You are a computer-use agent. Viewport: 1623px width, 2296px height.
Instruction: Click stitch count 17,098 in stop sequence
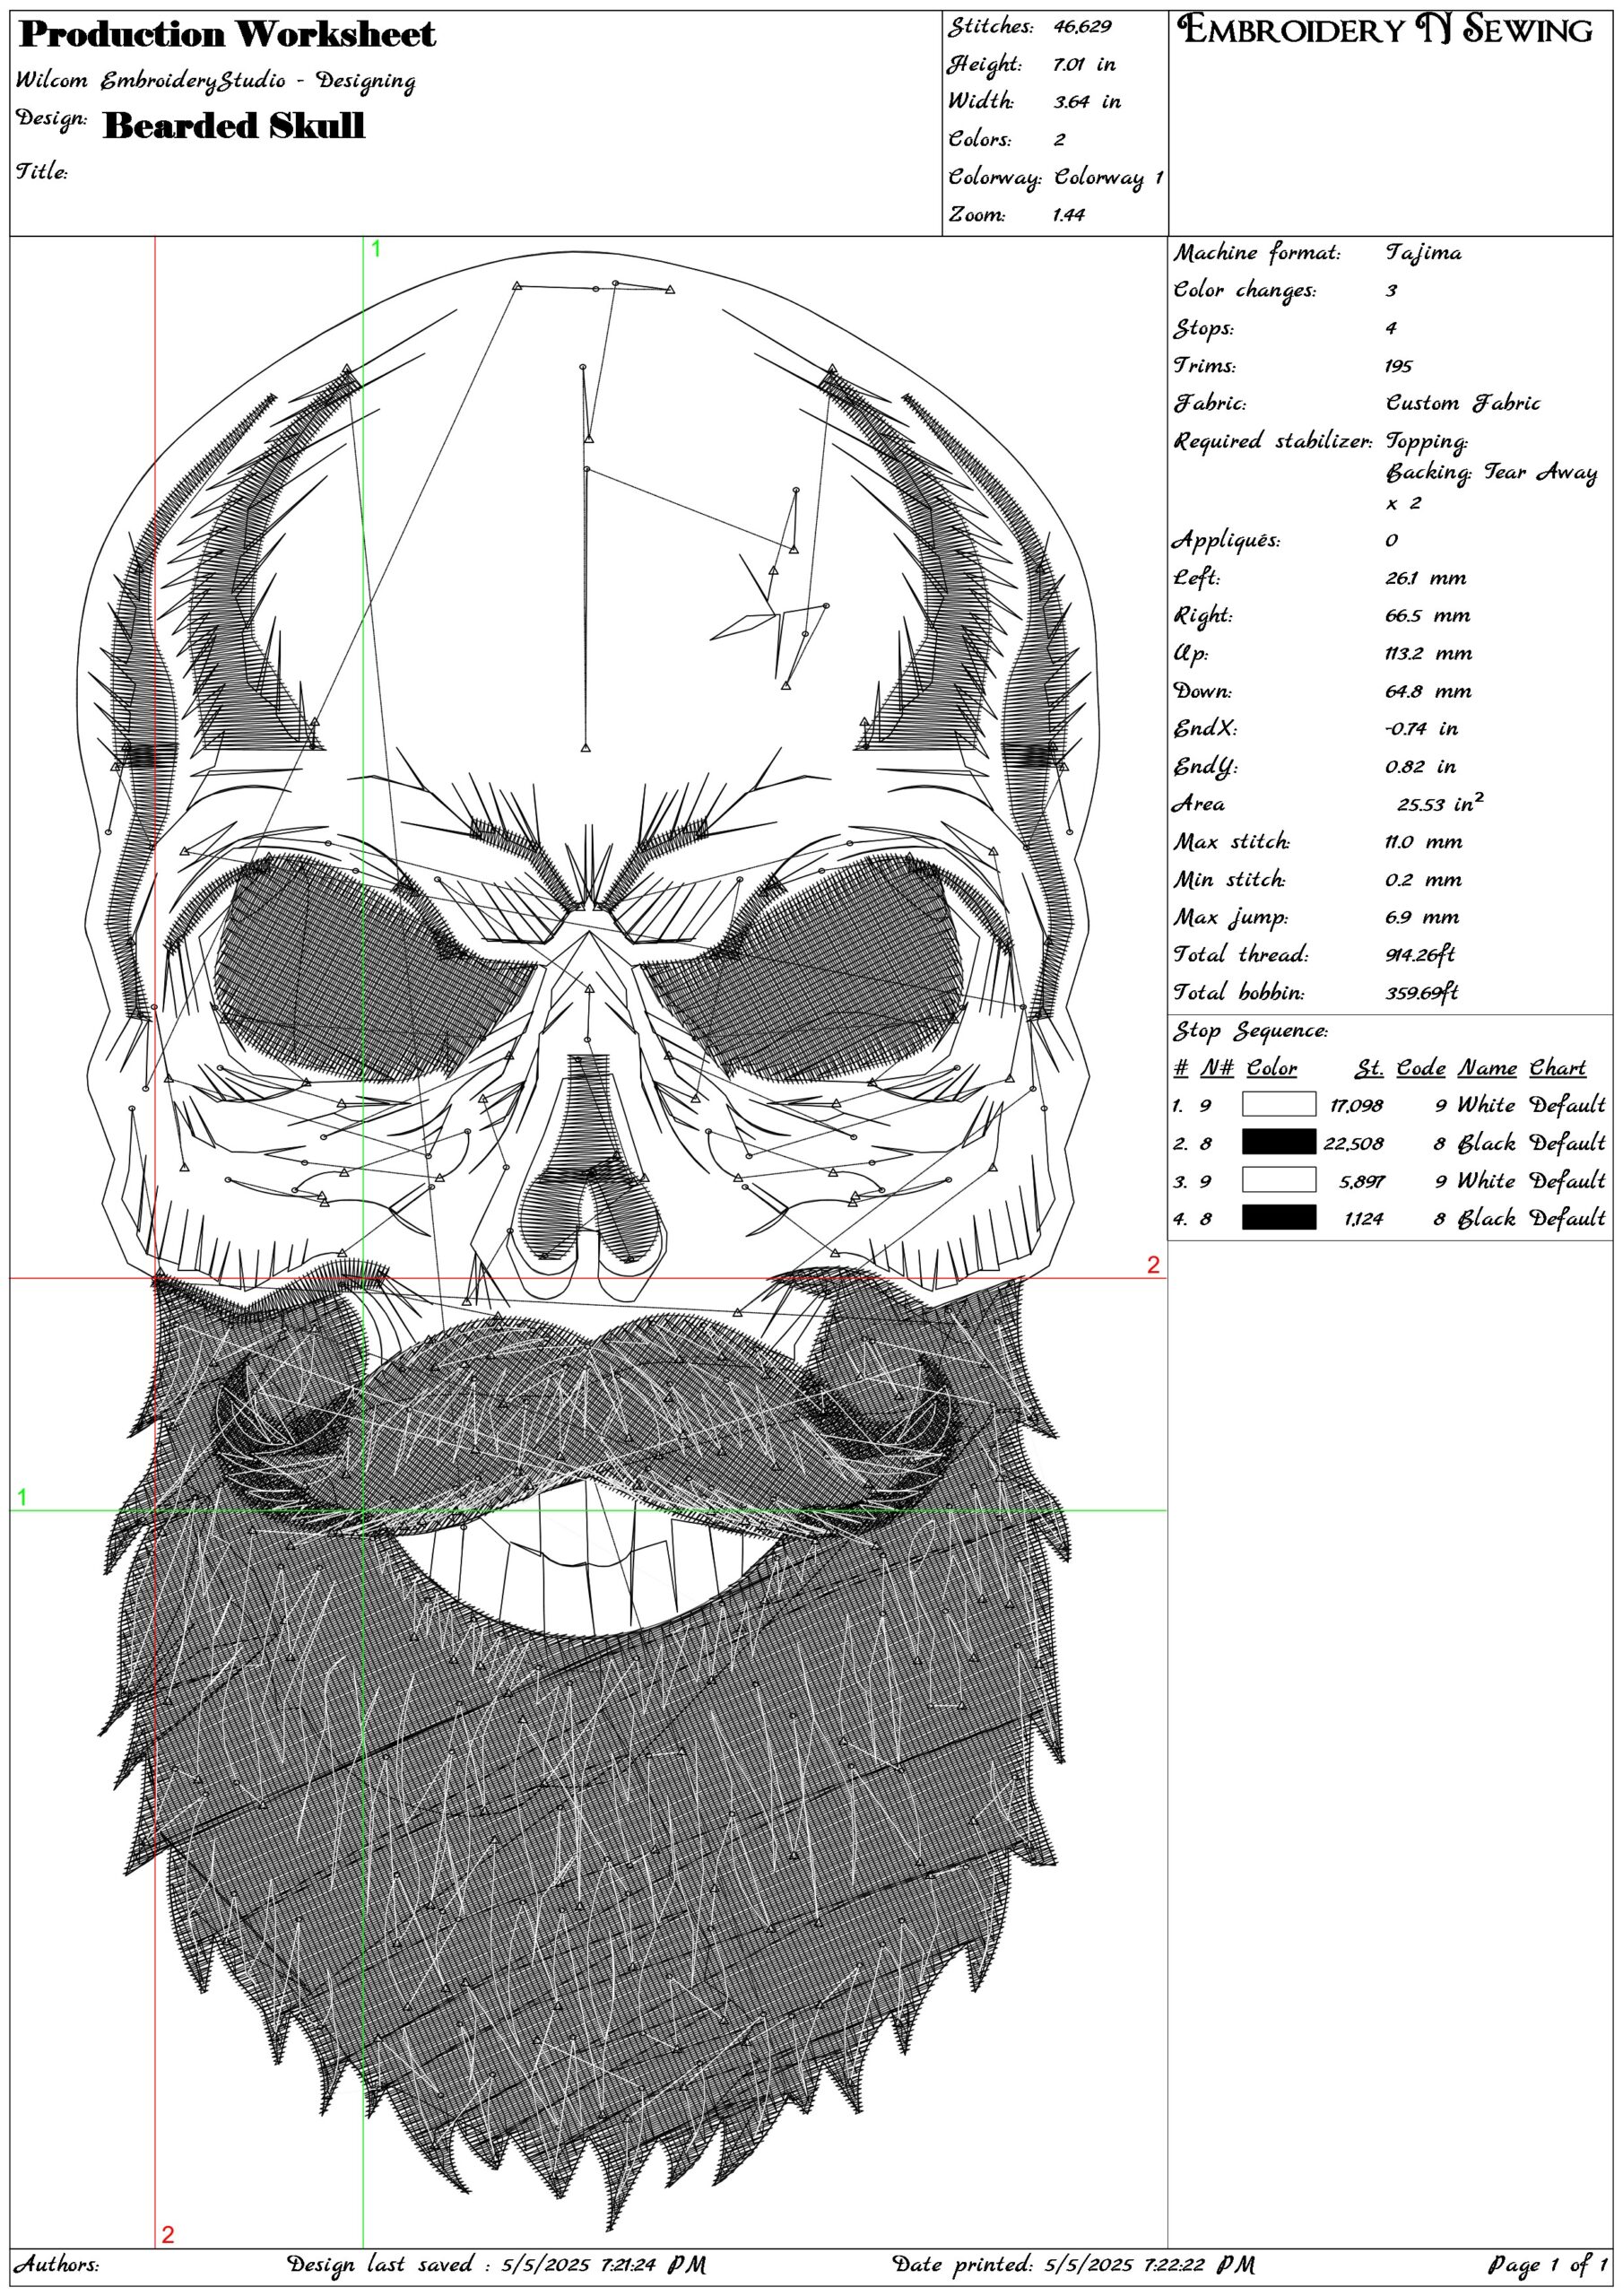tap(1356, 1105)
